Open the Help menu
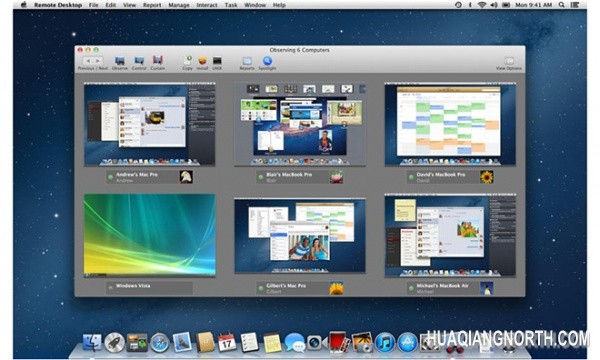 point(279,5)
